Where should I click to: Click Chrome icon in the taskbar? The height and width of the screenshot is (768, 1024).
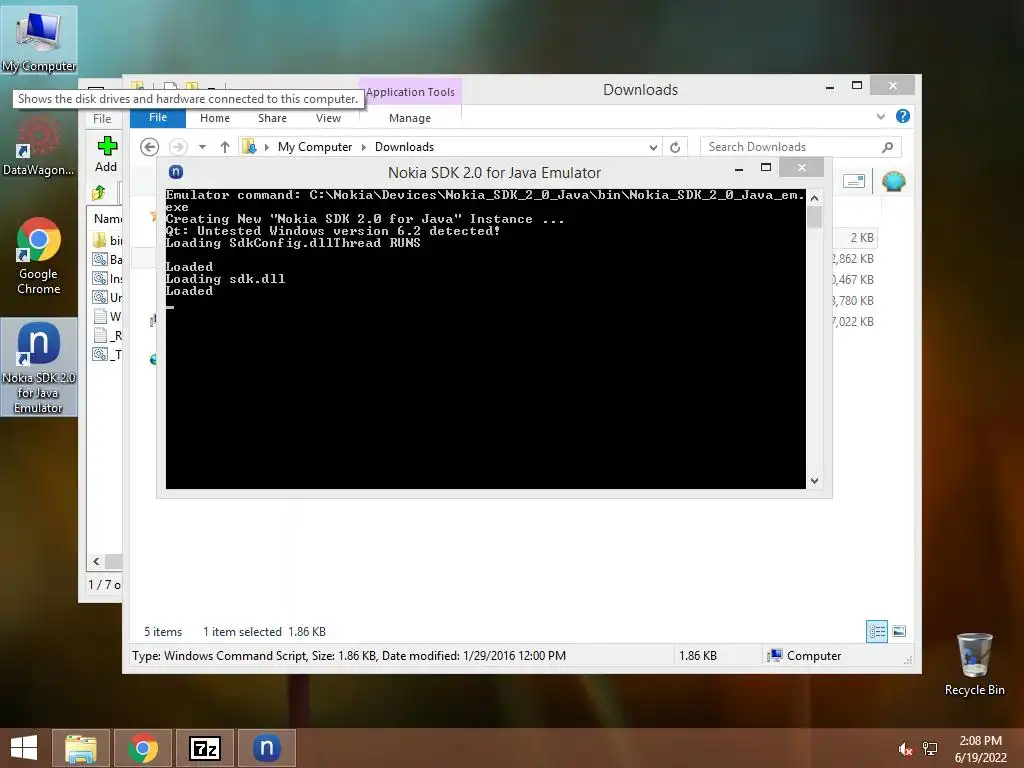coord(143,748)
